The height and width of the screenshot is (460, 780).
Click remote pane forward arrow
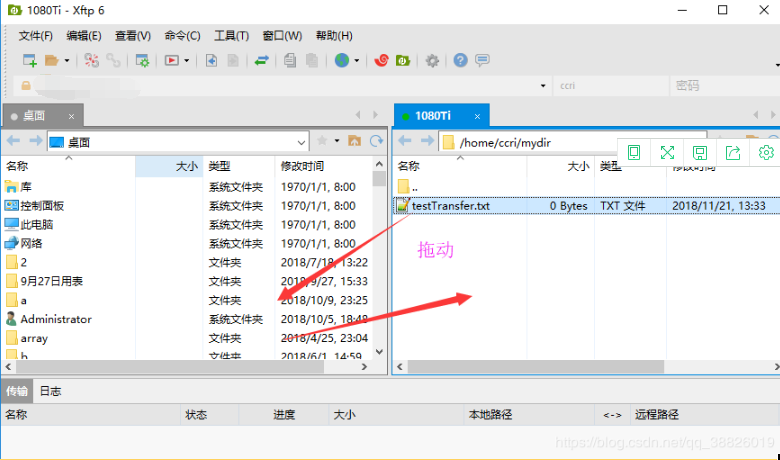[x=427, y=141]
